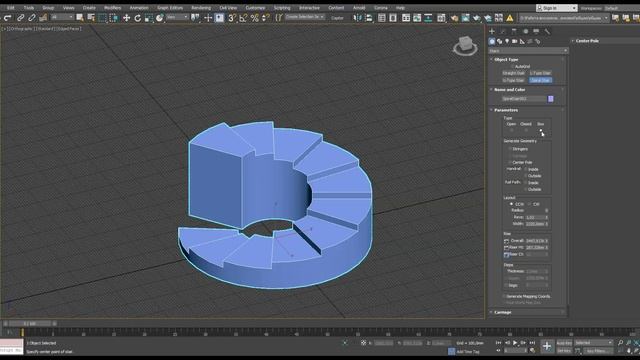This screenshot has width=640, height=360.
Task: Activate Select and Scale tool
Action: click(149, 18)
